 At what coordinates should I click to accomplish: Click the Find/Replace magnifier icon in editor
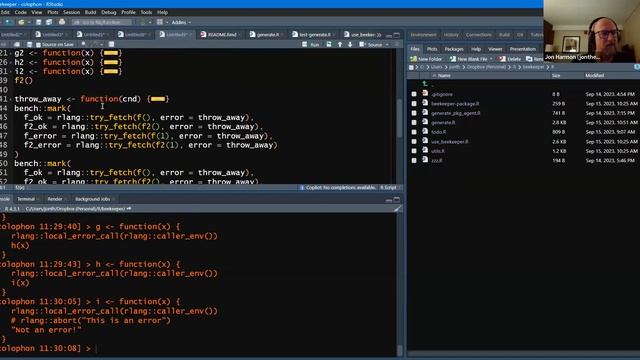point(83,44)
